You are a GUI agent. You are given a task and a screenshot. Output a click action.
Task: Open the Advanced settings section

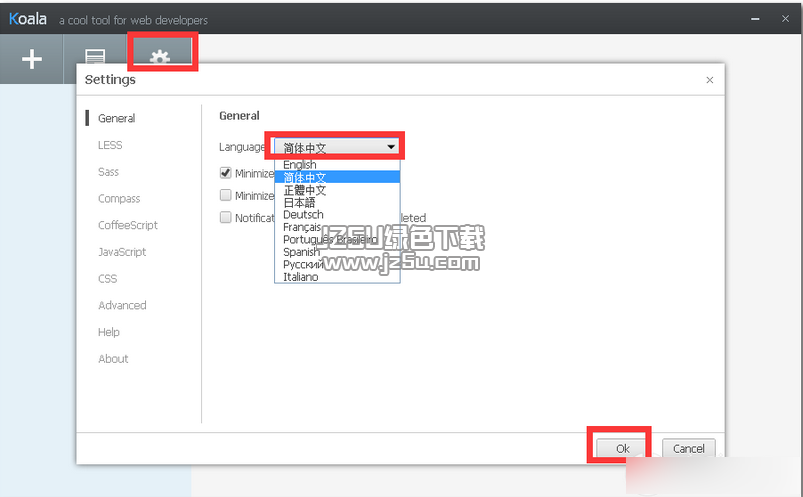tap(122, 305)
